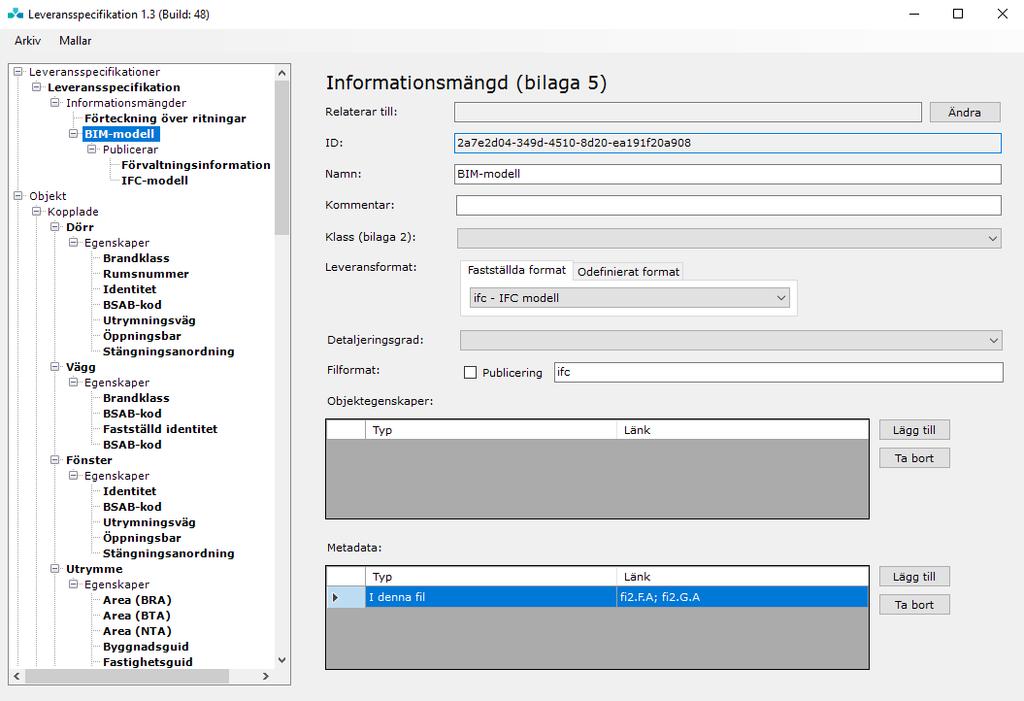Click the ID input field
This screenshot has width=1024, height=701.
coord(728,143)
